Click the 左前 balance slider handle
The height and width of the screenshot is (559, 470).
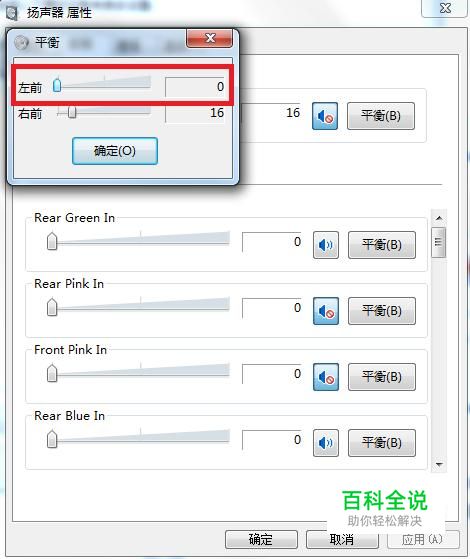[x=57, y=85]
